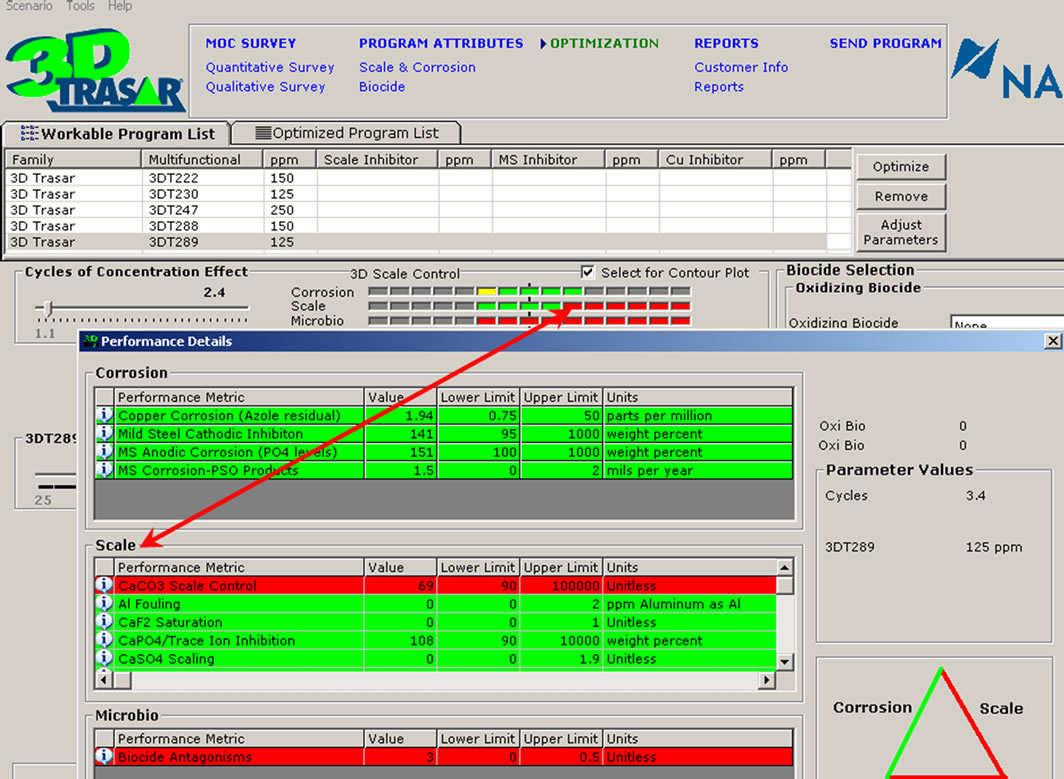Screen dimensions: 1064x779
Task: Open info for MS Corrosion-PSO Products
Action: coord(104,470)
